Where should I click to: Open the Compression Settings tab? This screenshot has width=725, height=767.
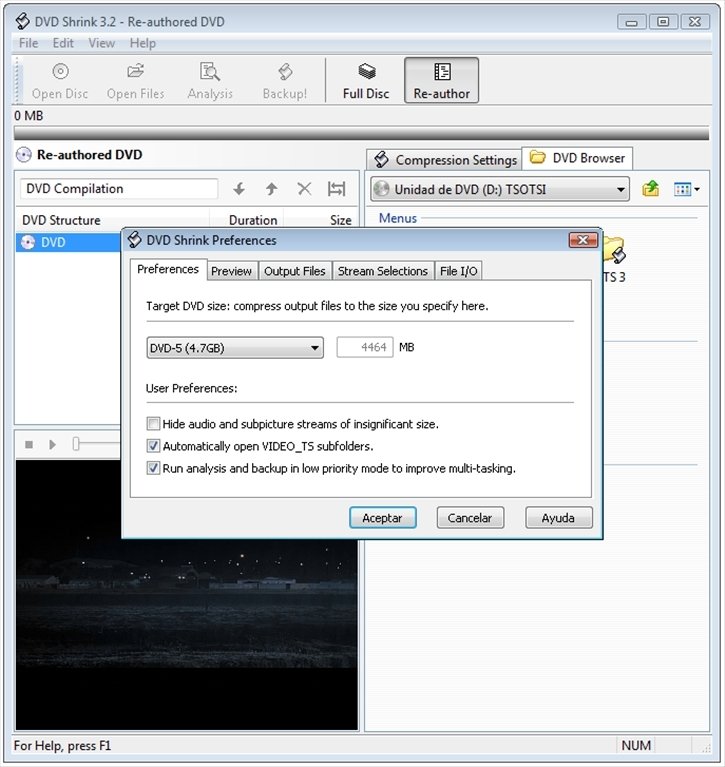[444, 159]
